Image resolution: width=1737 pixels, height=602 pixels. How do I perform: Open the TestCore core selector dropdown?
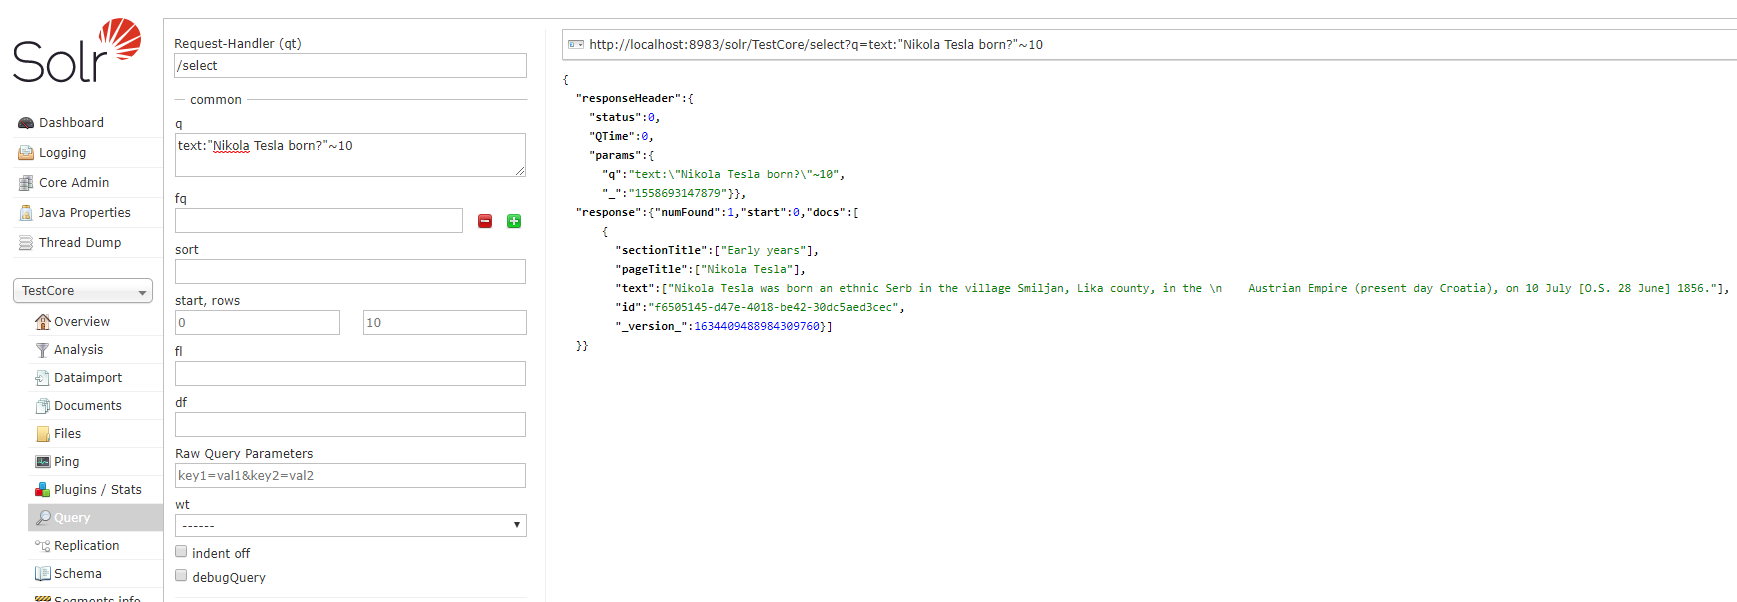(83, 291)
